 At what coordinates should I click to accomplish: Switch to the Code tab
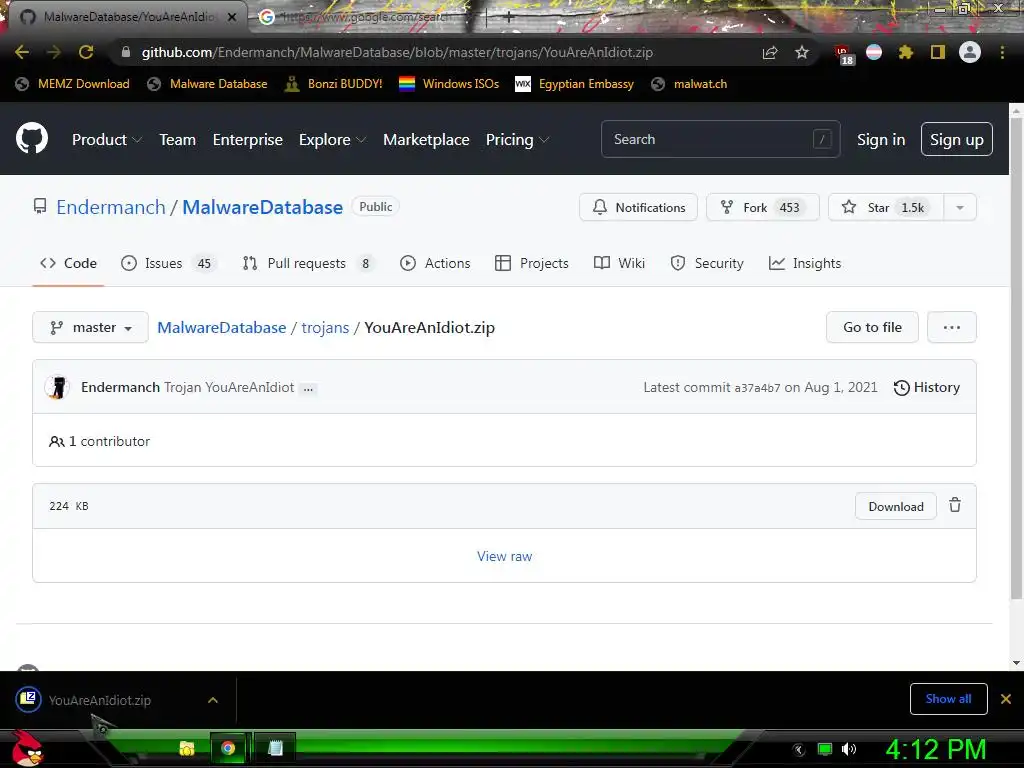click(x=68, y=263)
